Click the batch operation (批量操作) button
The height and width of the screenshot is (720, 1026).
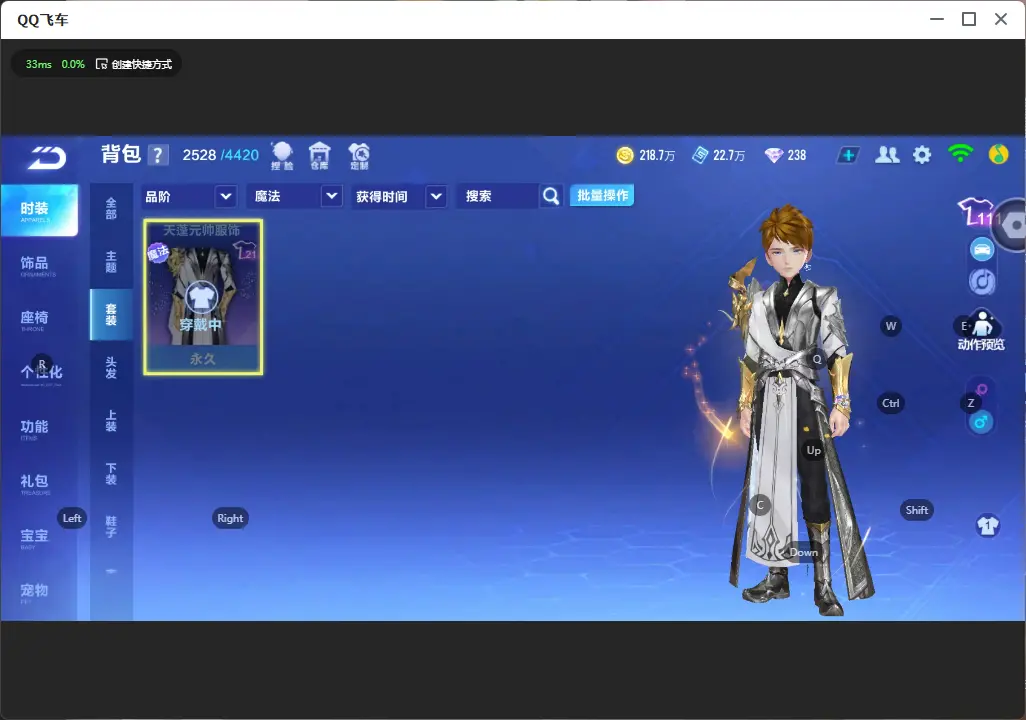tap(602, 196)
